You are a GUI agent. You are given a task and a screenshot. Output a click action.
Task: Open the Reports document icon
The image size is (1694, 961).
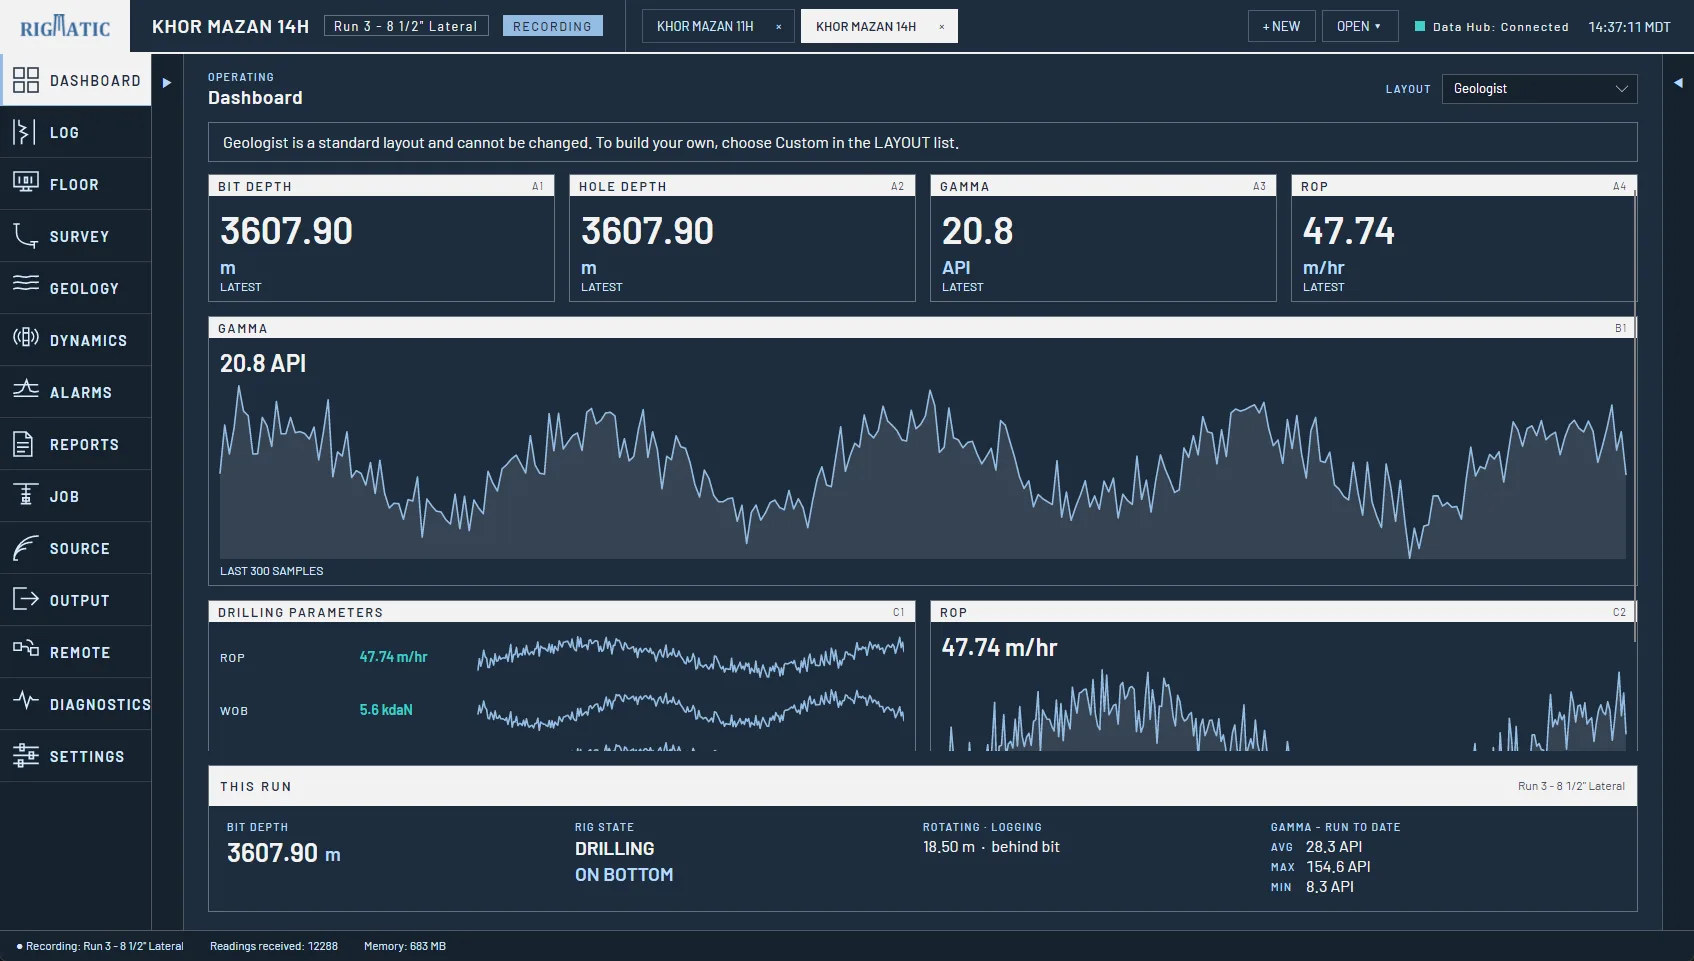[23, 443]
